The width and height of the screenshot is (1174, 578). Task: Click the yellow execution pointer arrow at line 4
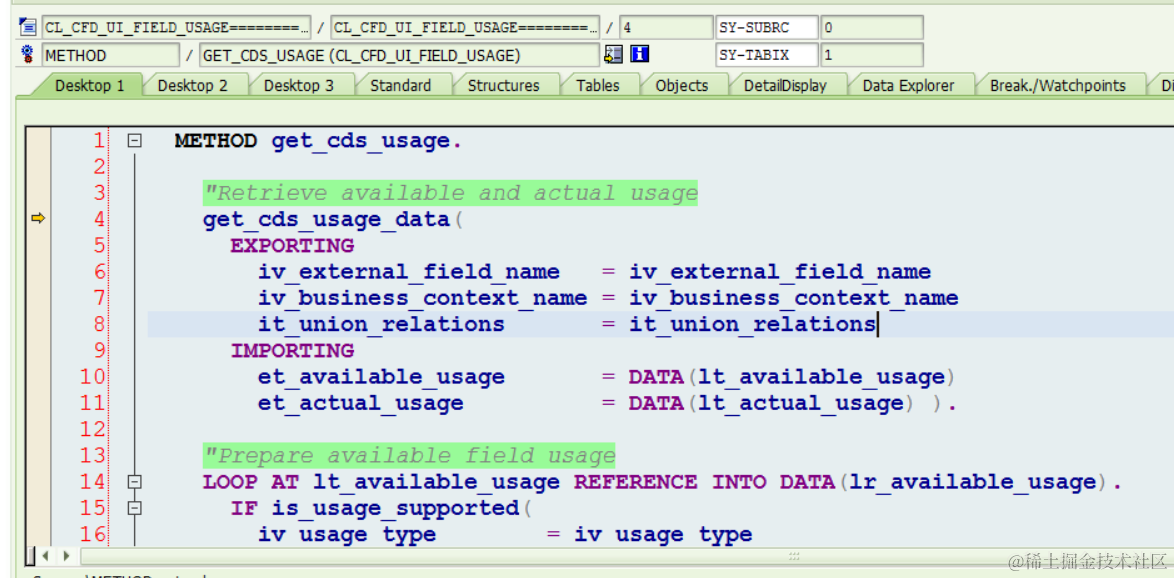coord(37,219)
